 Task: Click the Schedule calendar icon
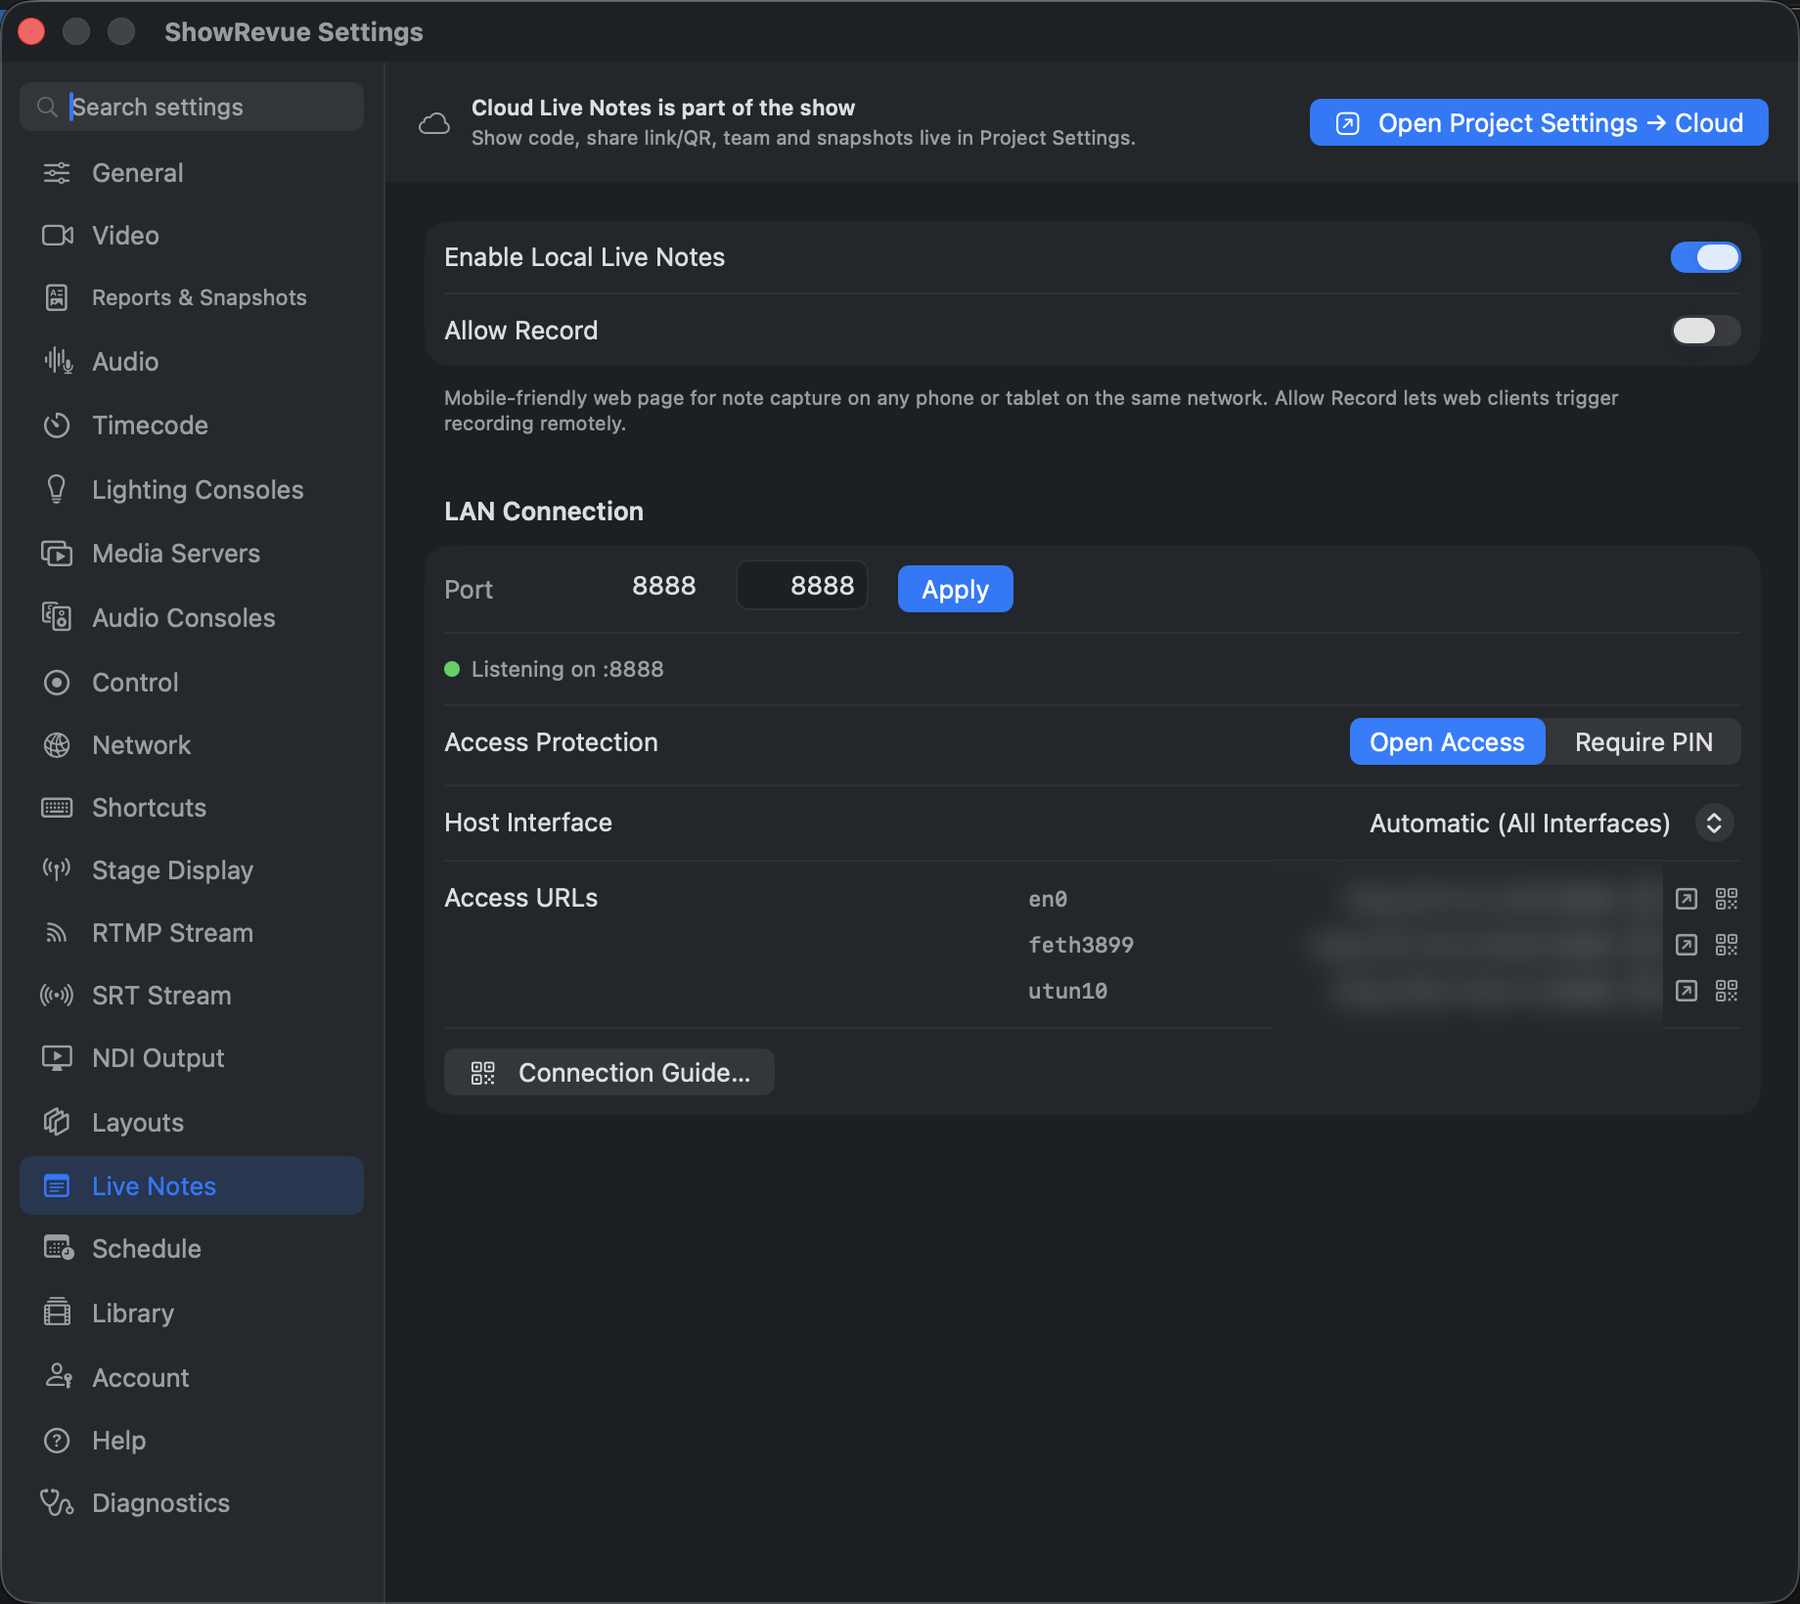[58, 1248]
